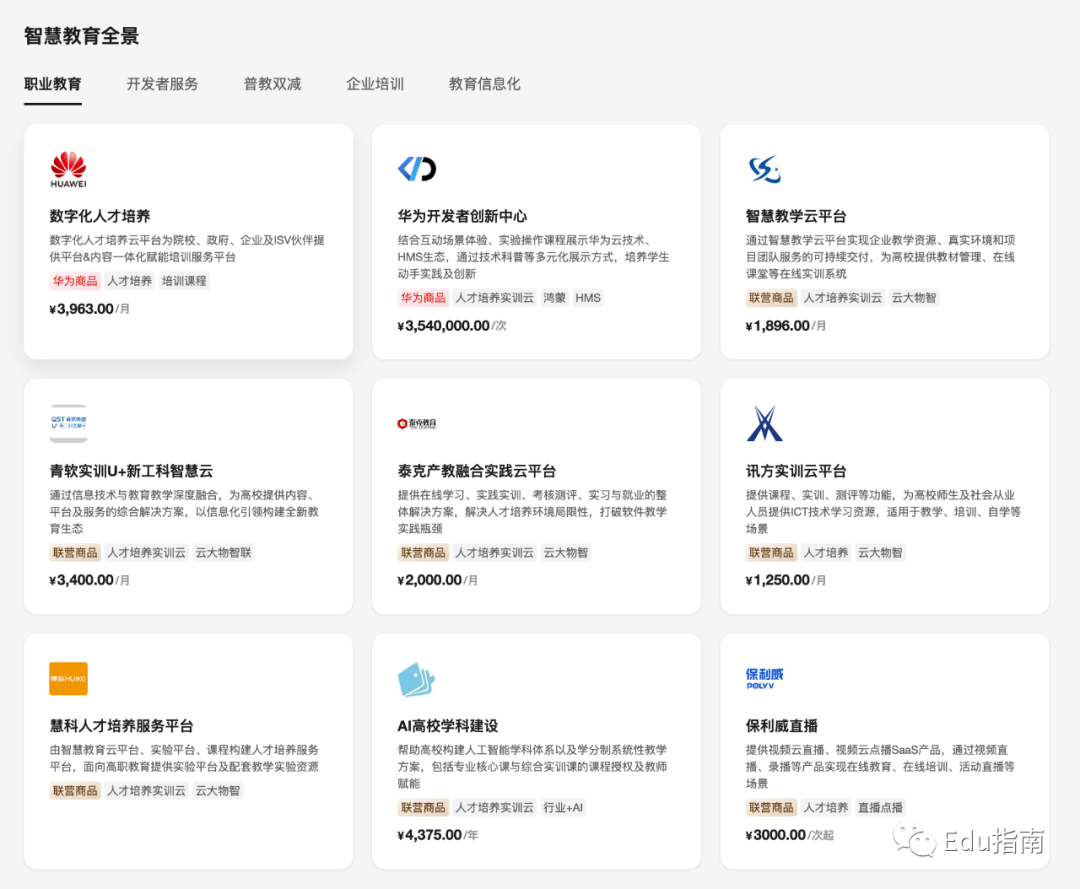This screenshot has height=889, width=1080.
Task: Click the ¥3,963.00/月 price
Action: point(90,308)
